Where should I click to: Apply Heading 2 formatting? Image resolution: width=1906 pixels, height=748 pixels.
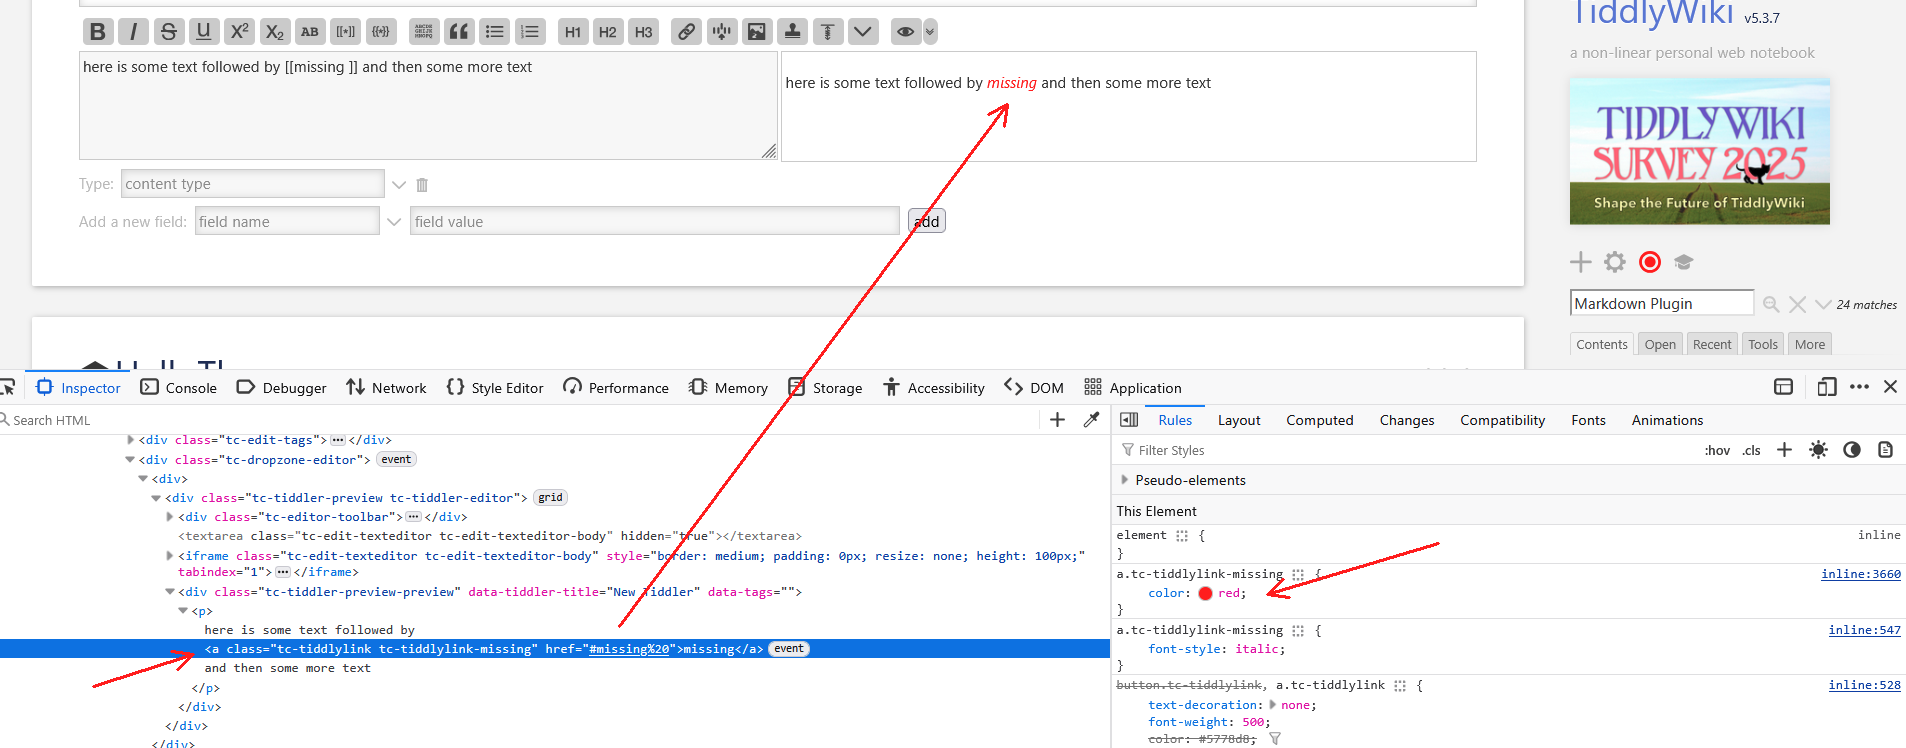[608, 32]
